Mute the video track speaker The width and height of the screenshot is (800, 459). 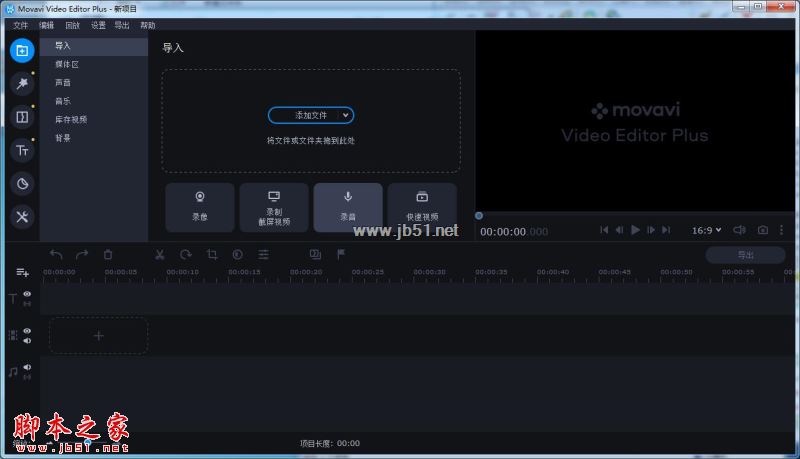pos(27,341)
